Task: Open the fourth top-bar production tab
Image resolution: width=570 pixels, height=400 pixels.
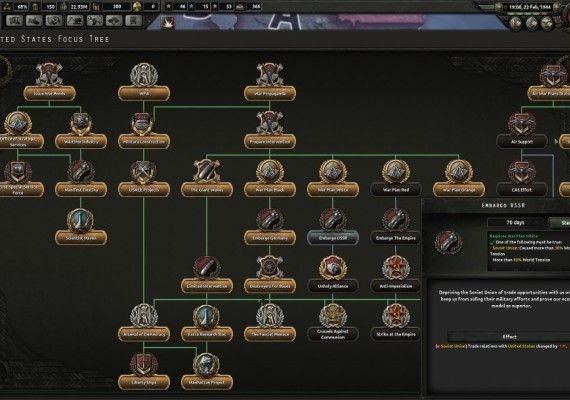Action: click(74, 20)
